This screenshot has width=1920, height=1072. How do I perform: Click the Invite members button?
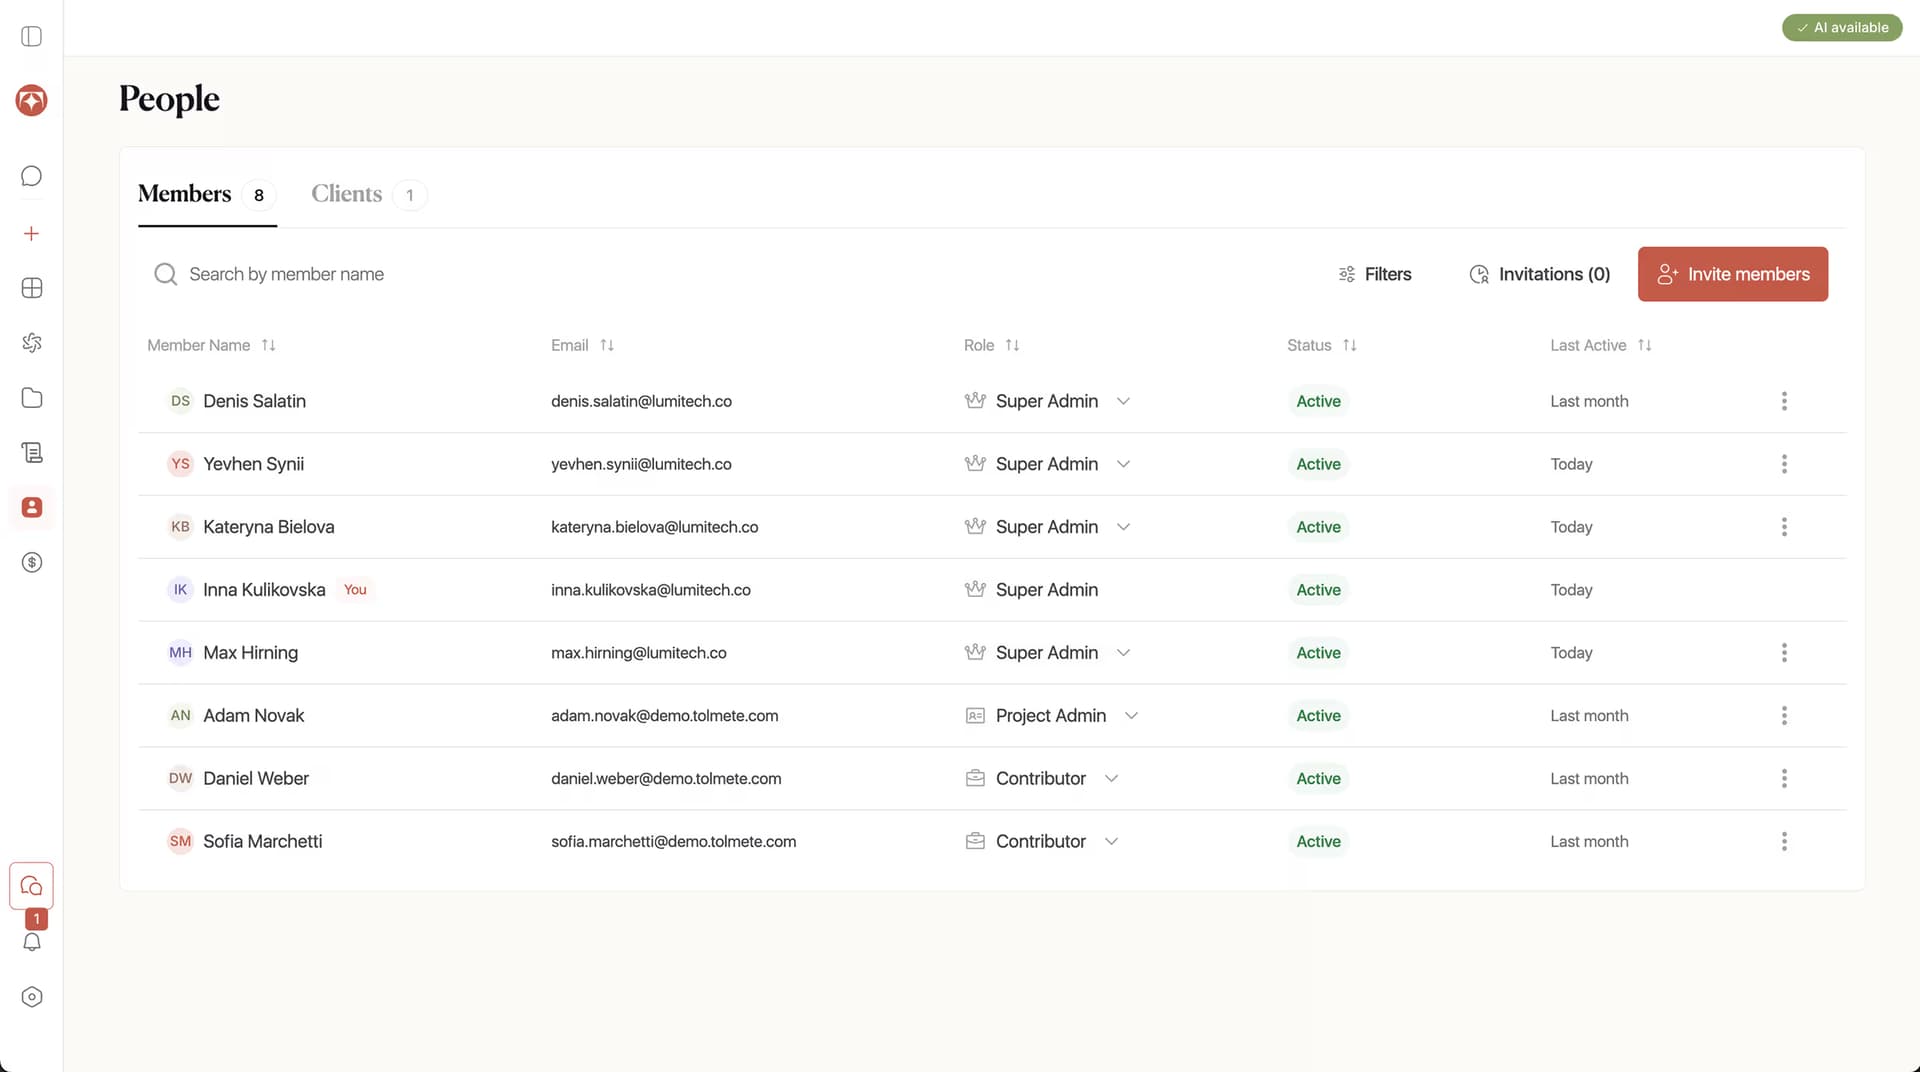pyautogui.click(x=1732, y=274)
